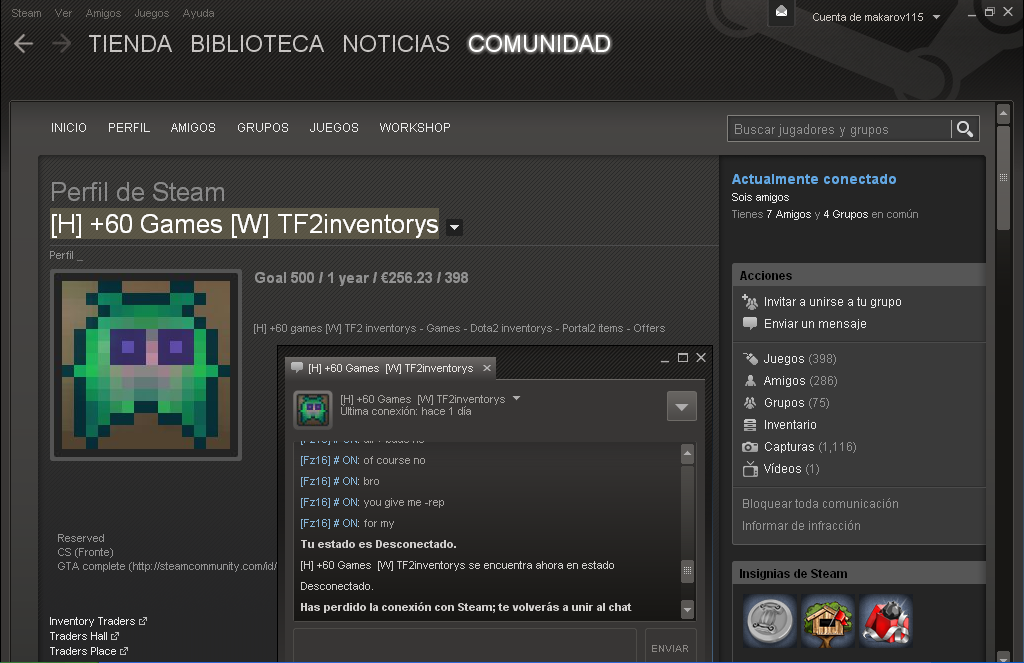The height and width of the screenshot is (663, 1024).
Task: Select the red gift badge
Action: 886,621
